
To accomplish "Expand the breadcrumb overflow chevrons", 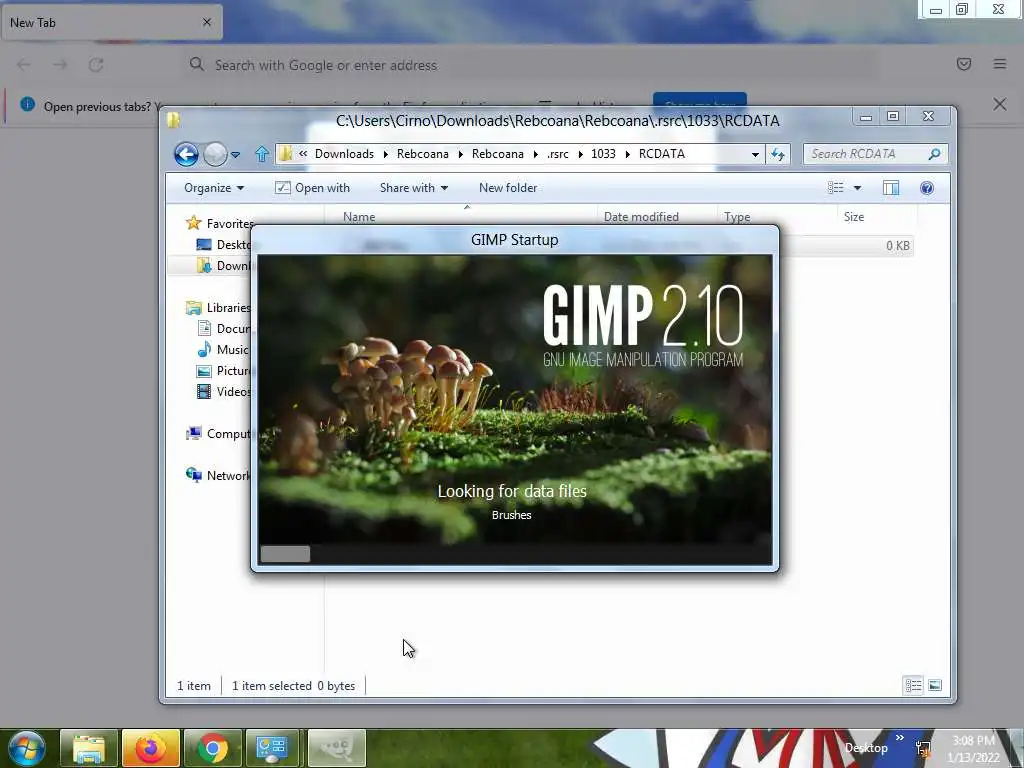I will coord(303,153).
